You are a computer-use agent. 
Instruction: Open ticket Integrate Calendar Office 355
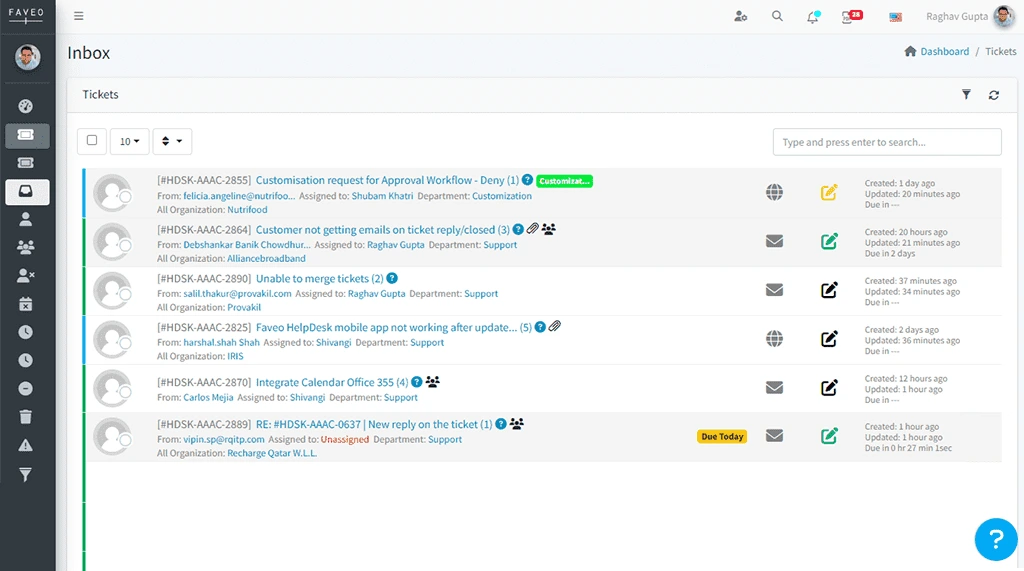click(x=332, y=383)
